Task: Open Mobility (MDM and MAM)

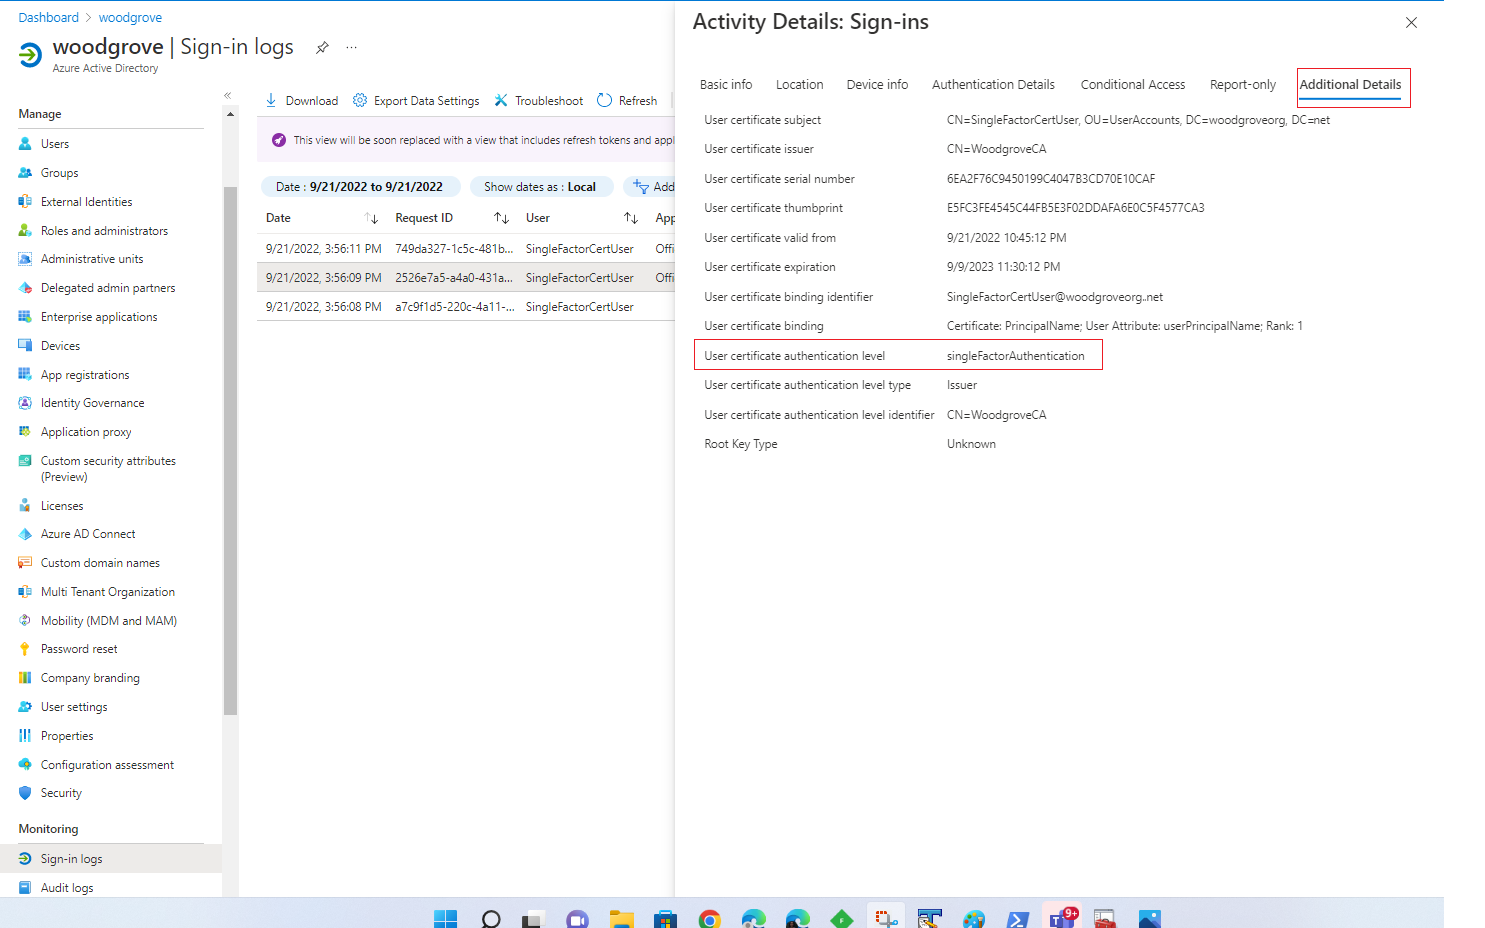Action: pyautogui.click(x=109, y=621)
